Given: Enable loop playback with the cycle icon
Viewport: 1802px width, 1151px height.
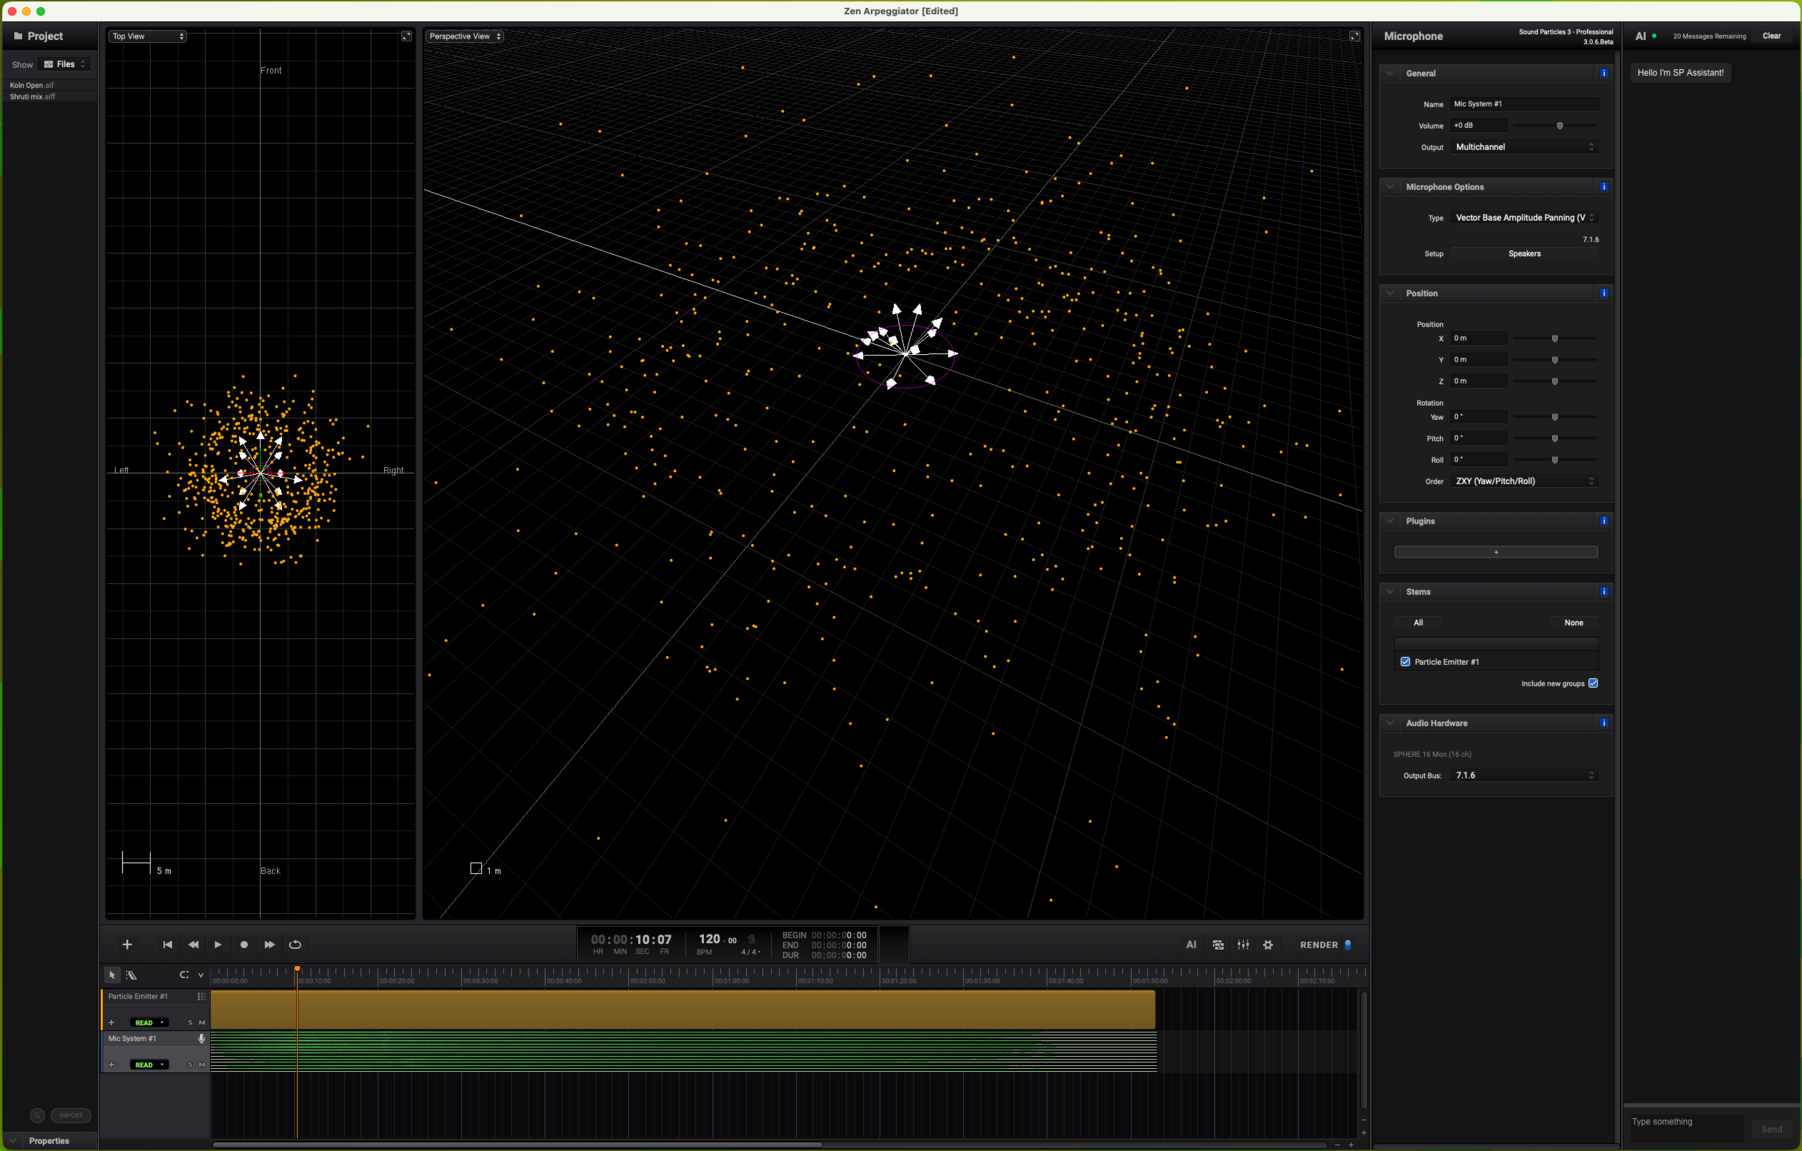Looking at the screenshot, I should point(296,944).
